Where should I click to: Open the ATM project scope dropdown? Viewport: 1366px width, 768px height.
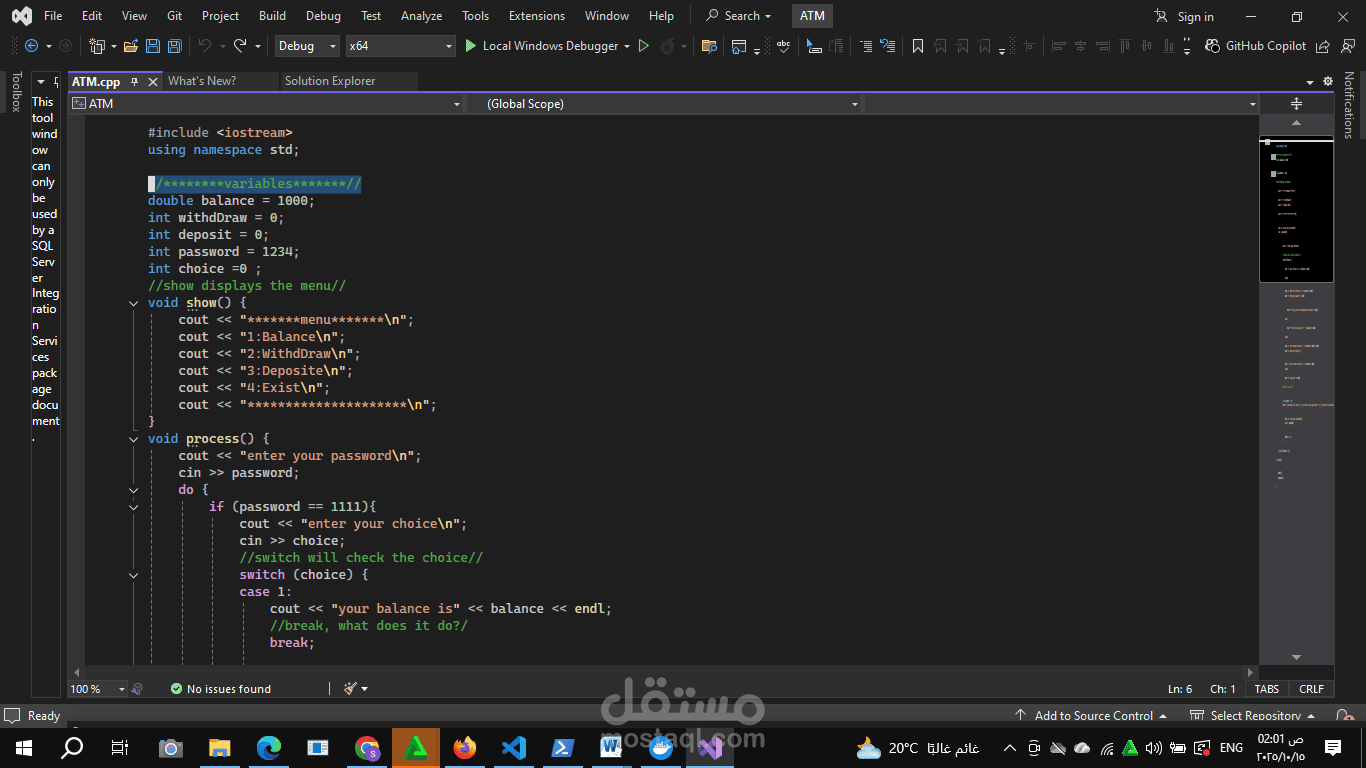266,104
